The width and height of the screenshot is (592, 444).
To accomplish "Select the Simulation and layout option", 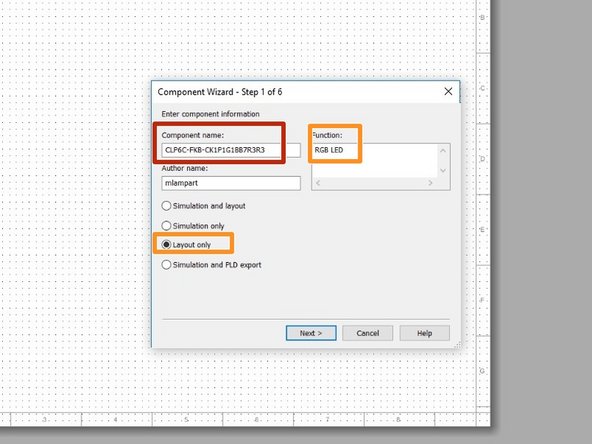I will point(204,206).
